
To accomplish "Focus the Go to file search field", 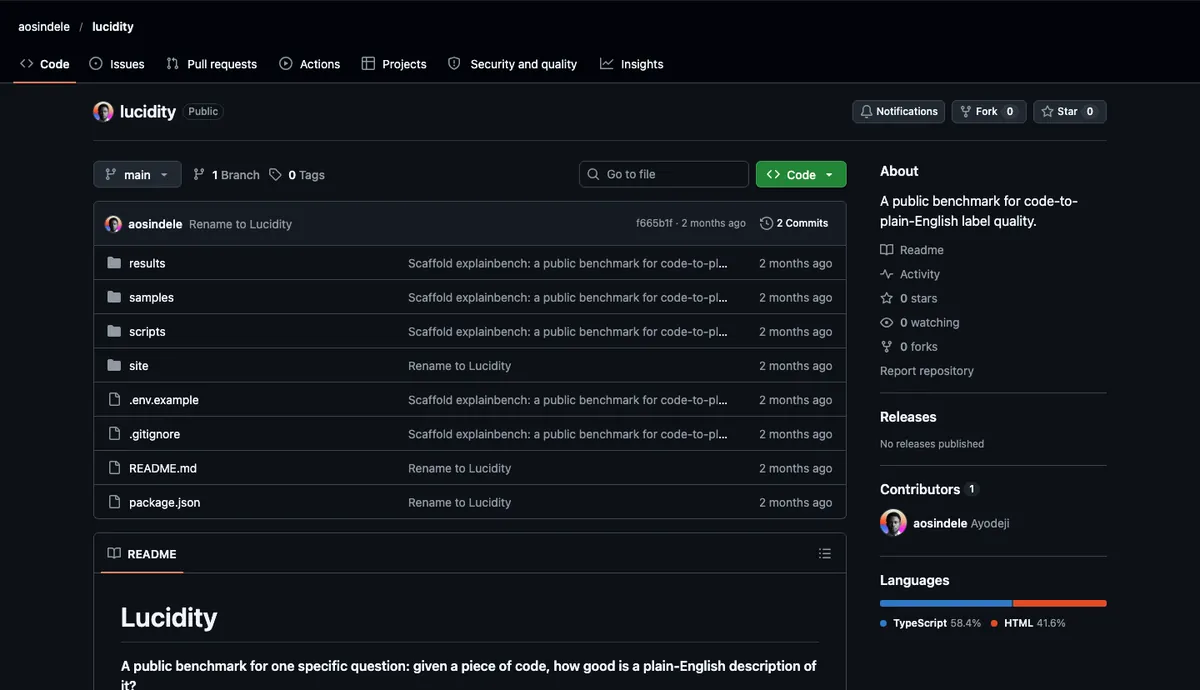I will pos(664,174).
